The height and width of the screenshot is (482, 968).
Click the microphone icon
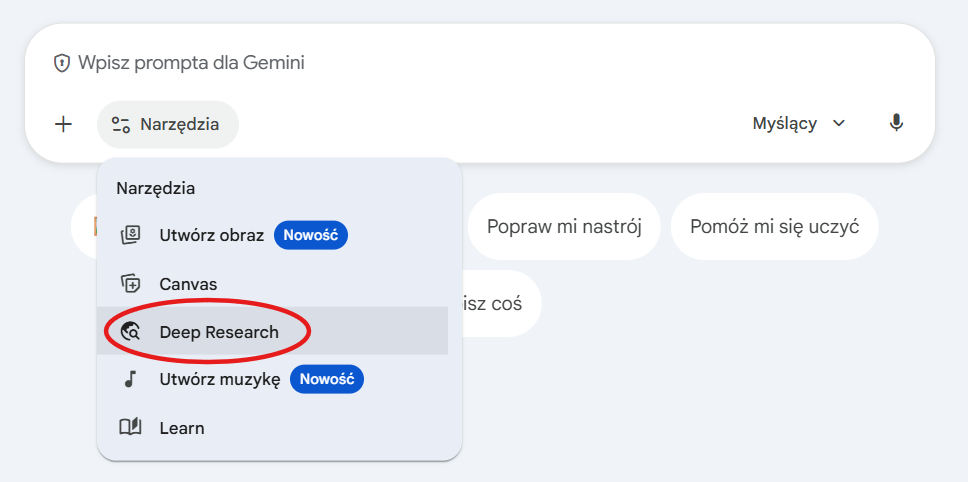pyautogui.click(x=896, y=123)
